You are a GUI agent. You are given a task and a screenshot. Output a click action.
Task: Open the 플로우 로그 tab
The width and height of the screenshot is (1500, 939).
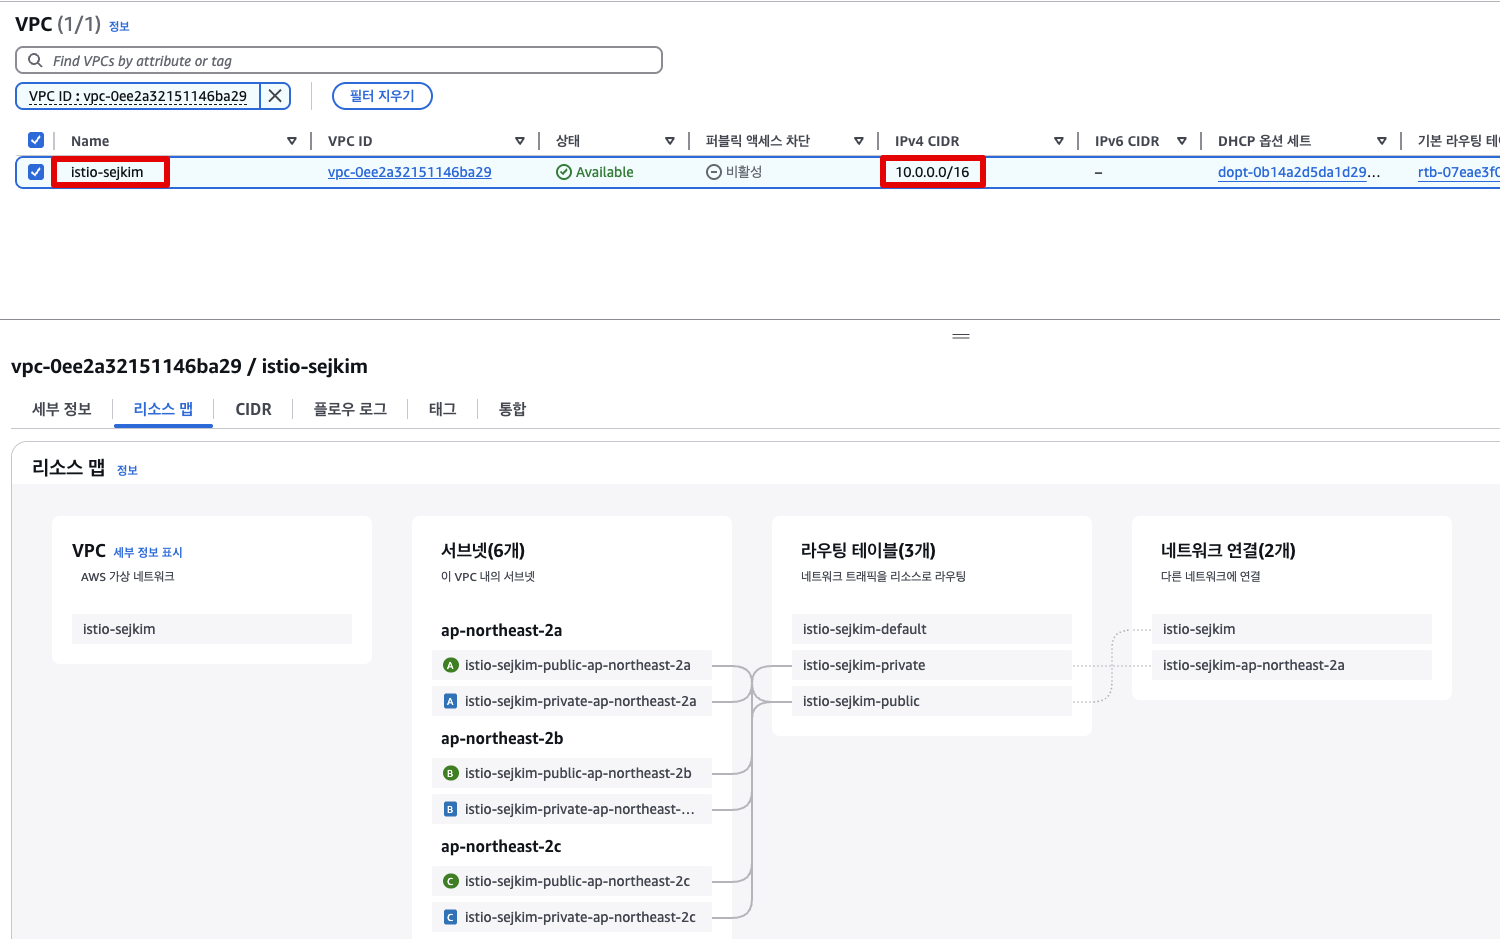[x=349, y=408]
